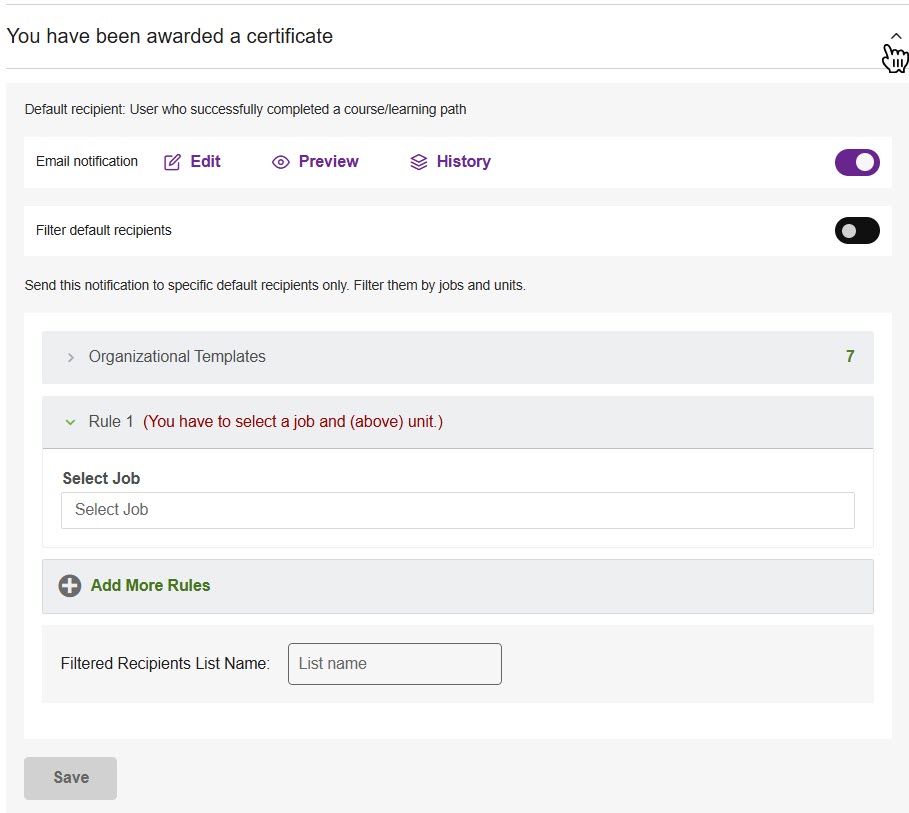Click the stacked layers History icon
The width and height of the screenshot is (909, 813).
pos(419,162)
